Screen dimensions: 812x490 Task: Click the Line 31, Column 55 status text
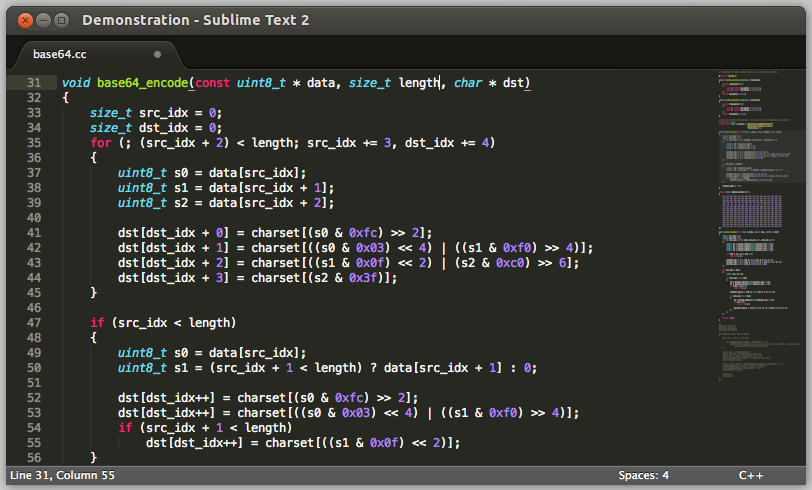click(61, 475)
